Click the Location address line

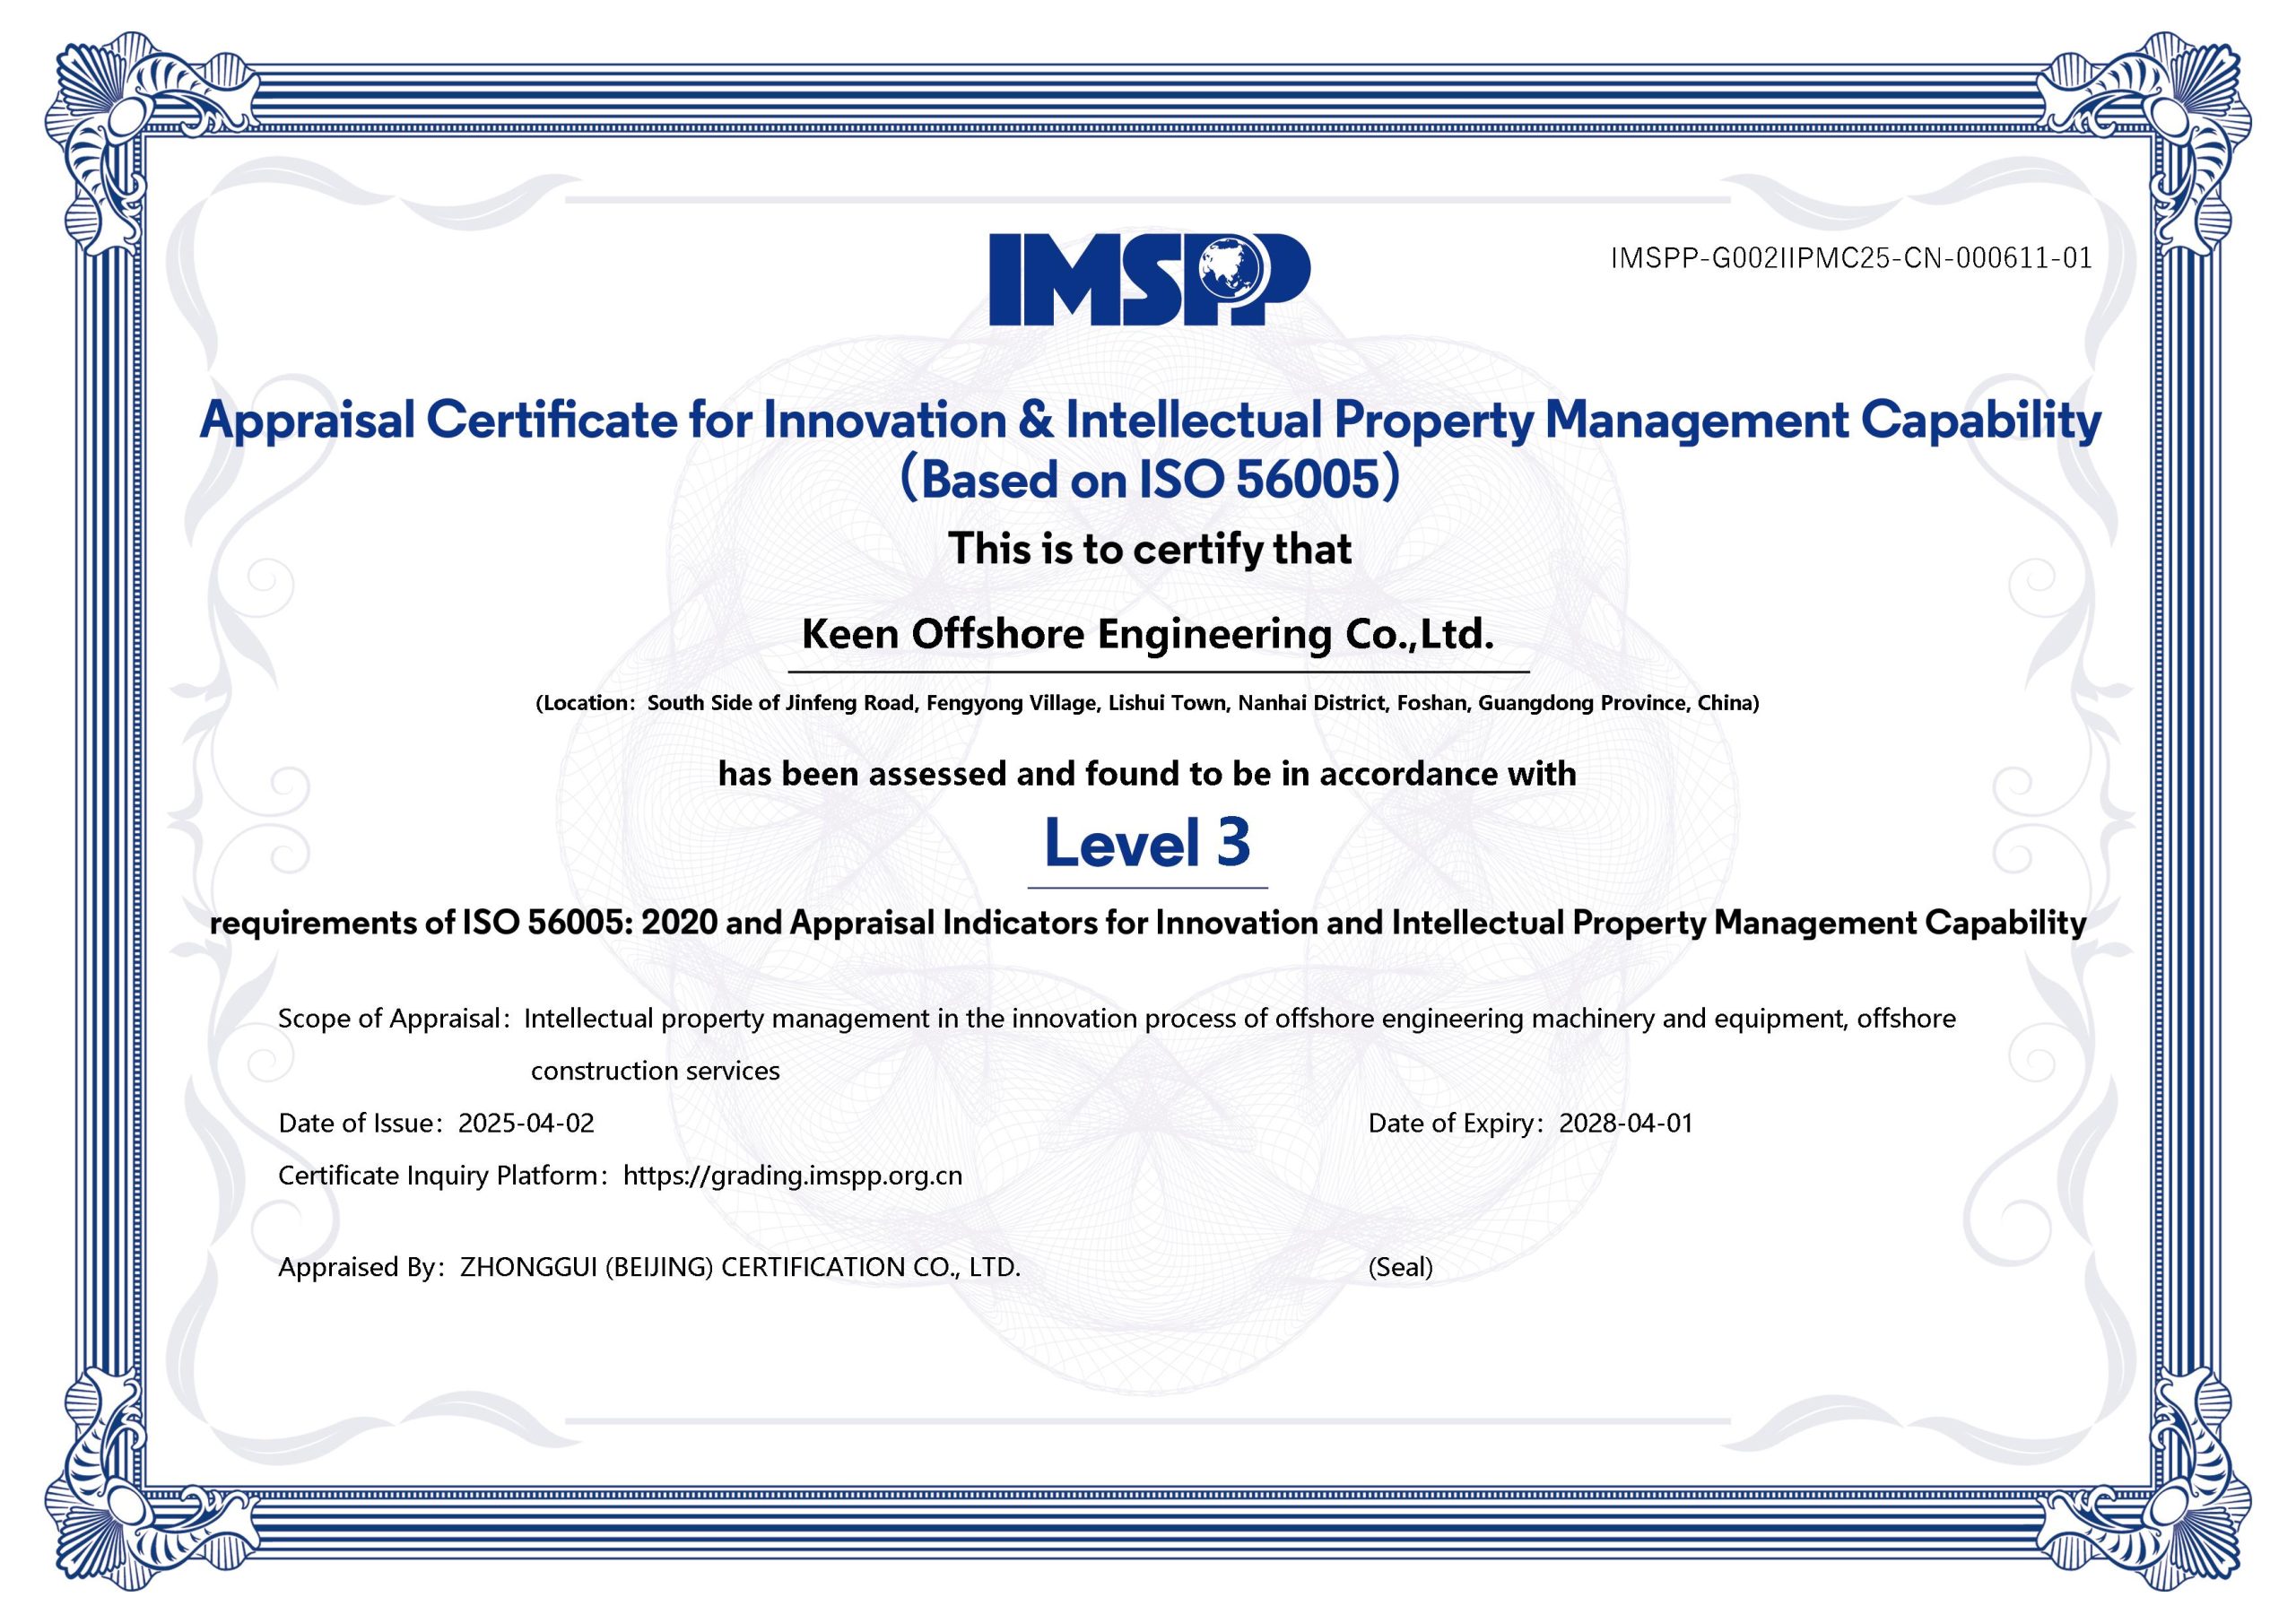tap(1147, 703)
